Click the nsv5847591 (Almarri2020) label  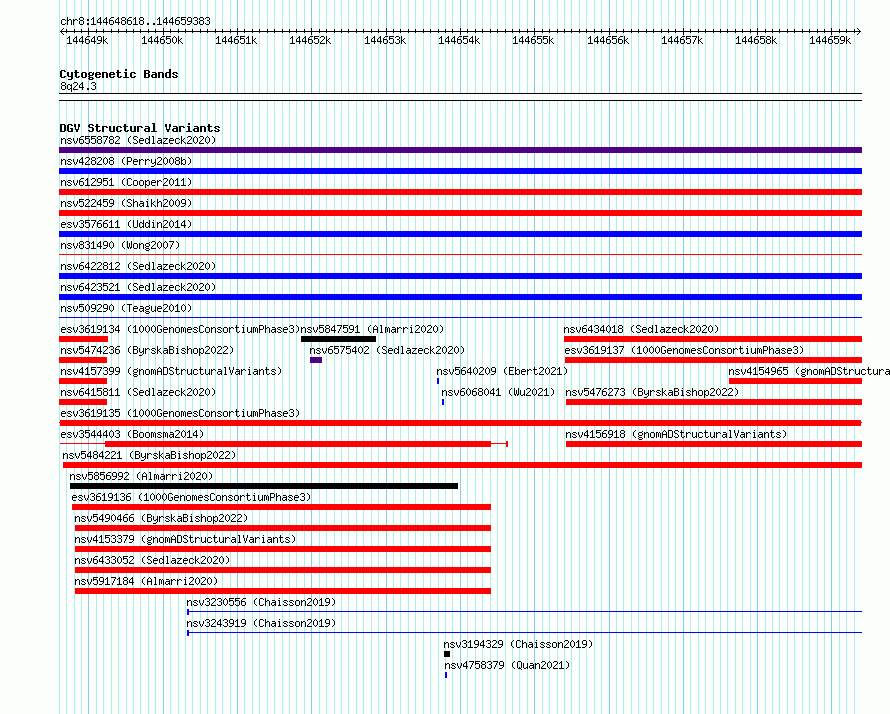point(372,329)
